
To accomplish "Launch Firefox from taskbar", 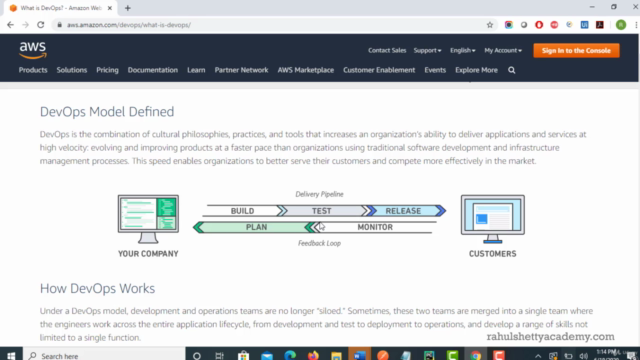I will click(313, 356).
